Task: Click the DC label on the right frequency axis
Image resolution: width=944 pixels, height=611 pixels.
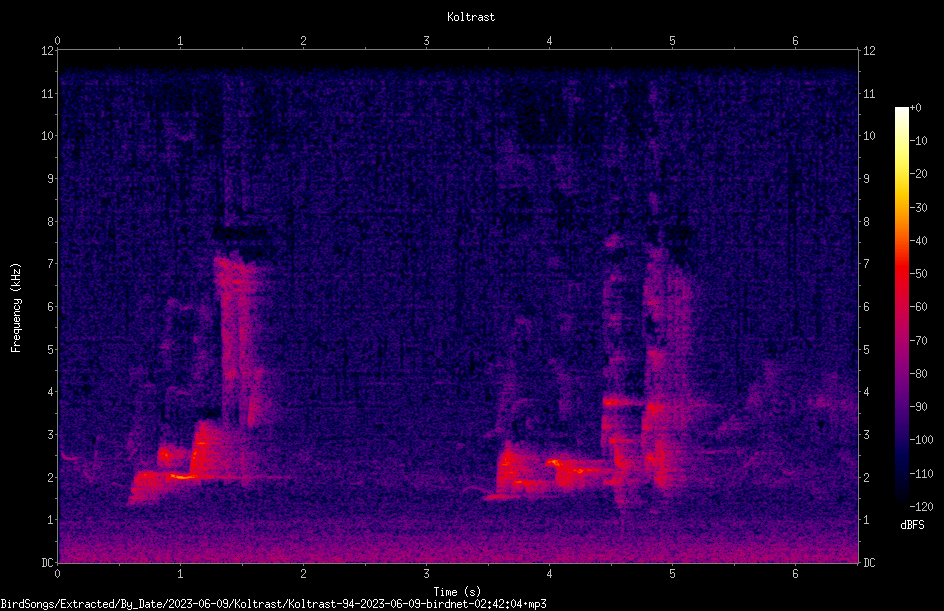Action: pos(869,563)
